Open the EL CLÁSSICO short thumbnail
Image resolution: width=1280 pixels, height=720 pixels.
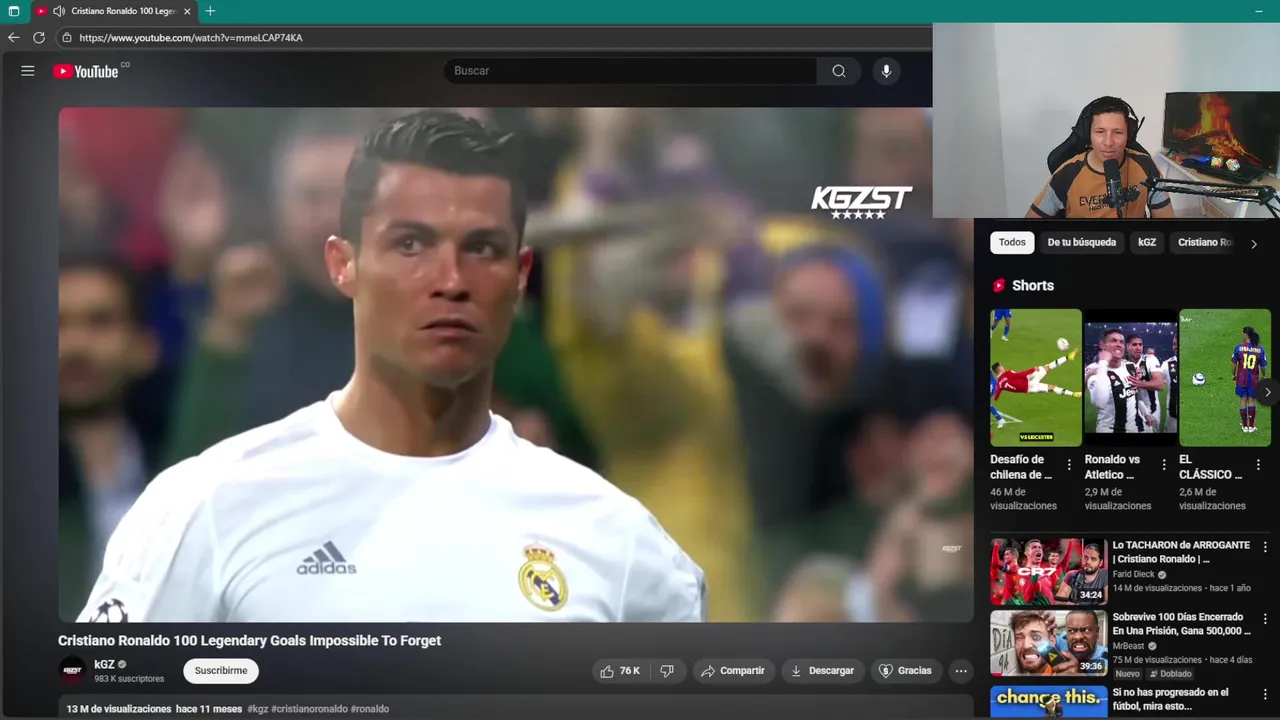1225,377
